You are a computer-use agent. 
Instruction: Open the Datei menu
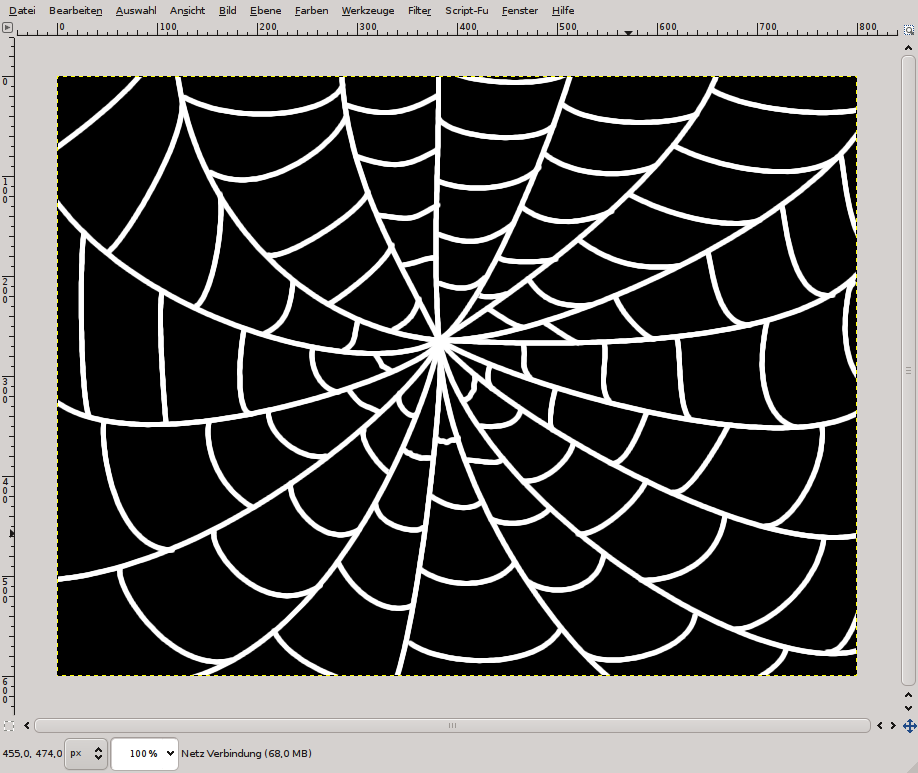22,11
